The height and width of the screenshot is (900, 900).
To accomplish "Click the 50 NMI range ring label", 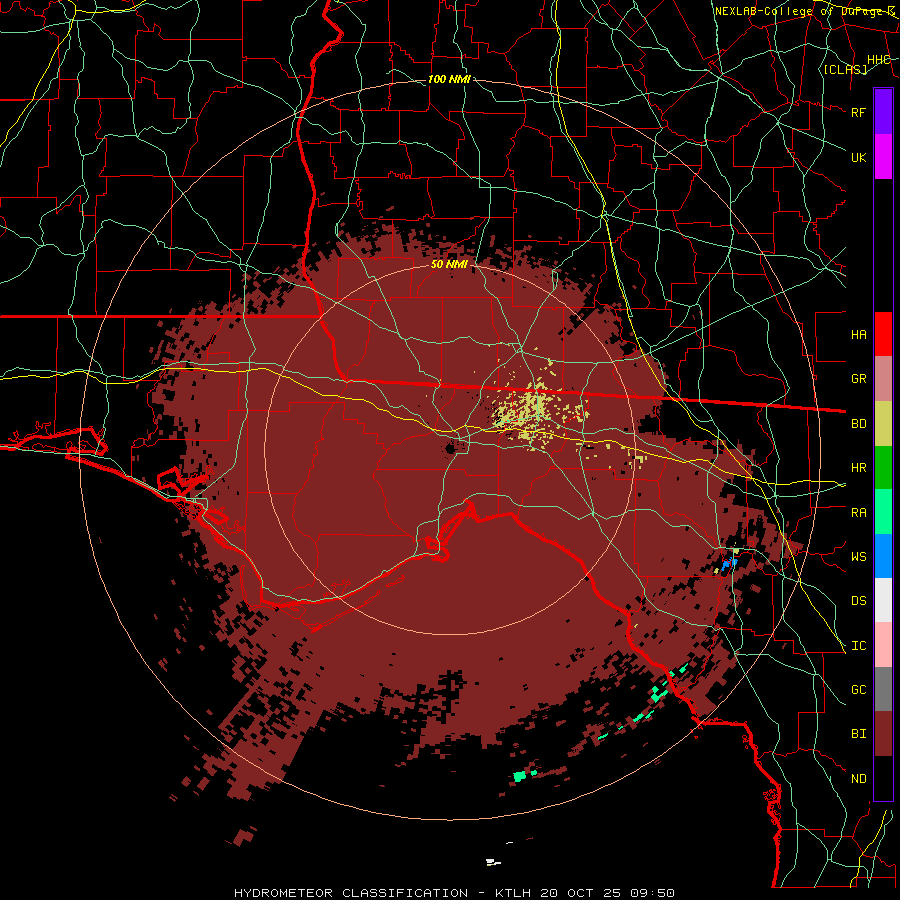I will [449, 264].
